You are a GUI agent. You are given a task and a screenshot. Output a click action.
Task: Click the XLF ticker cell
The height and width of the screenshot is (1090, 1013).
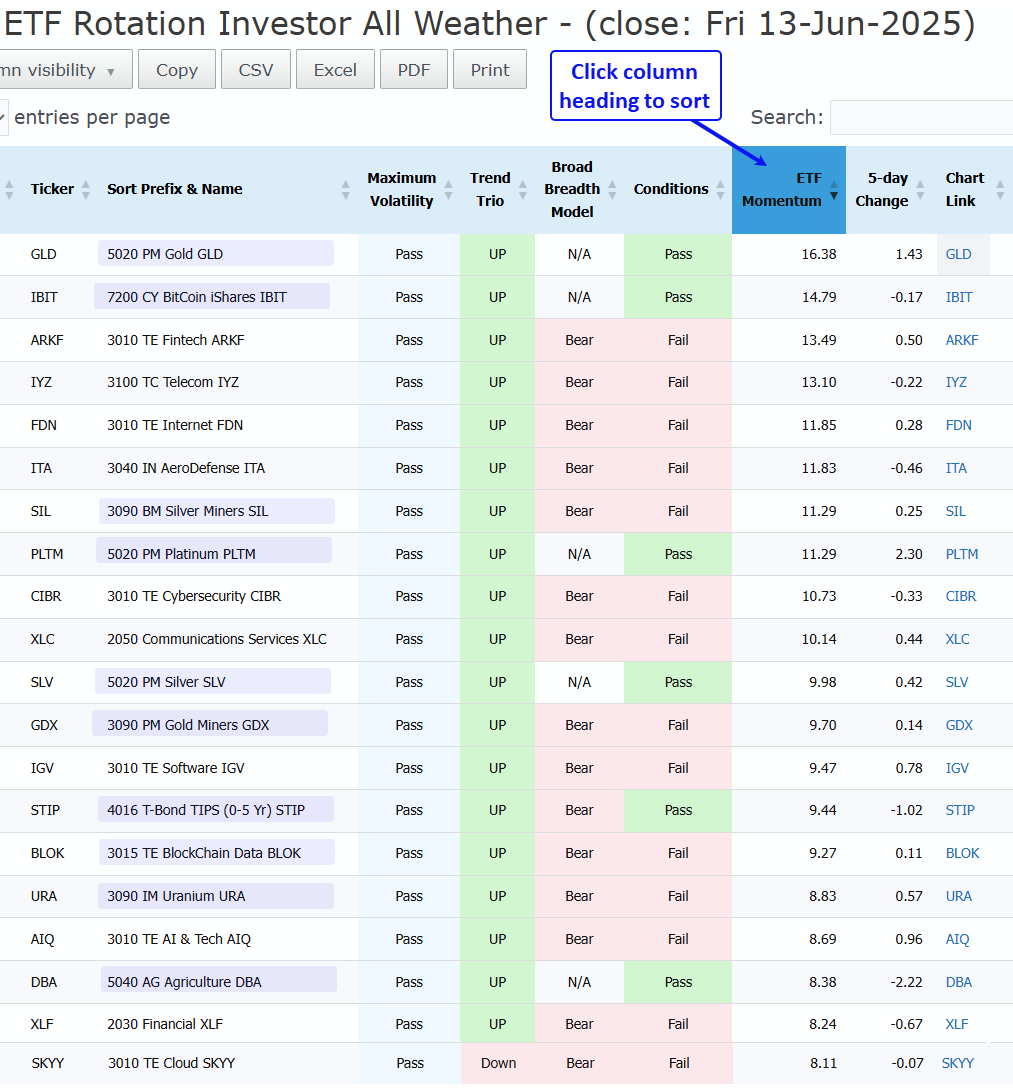(42, 1025)
